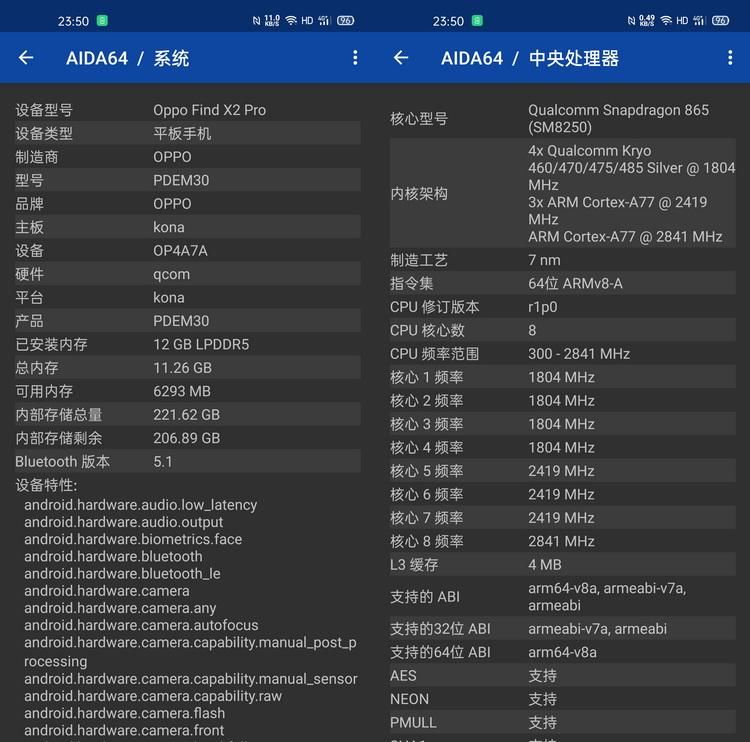This screenshot has height=742, width=750.
Task: Select the AES row
Action: [x=562, y=676]
